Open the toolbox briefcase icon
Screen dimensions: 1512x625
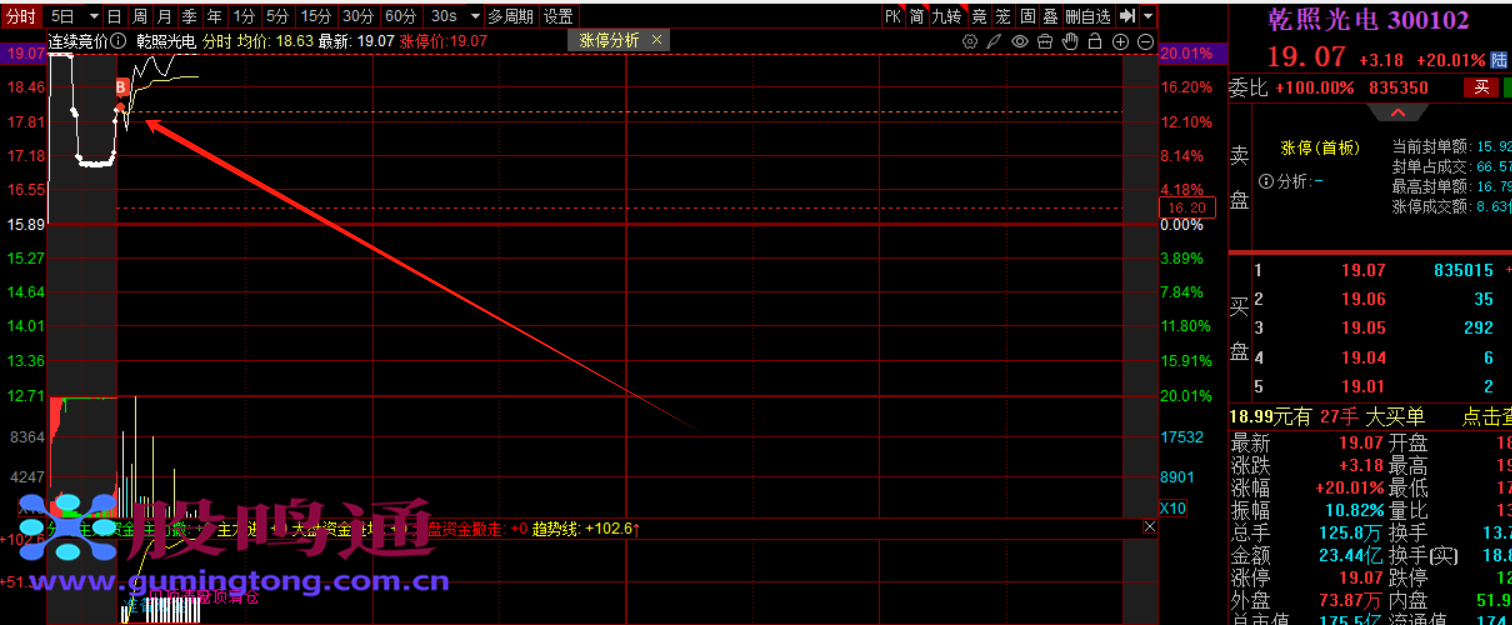pyautogui.click(x=1044, y=42)
